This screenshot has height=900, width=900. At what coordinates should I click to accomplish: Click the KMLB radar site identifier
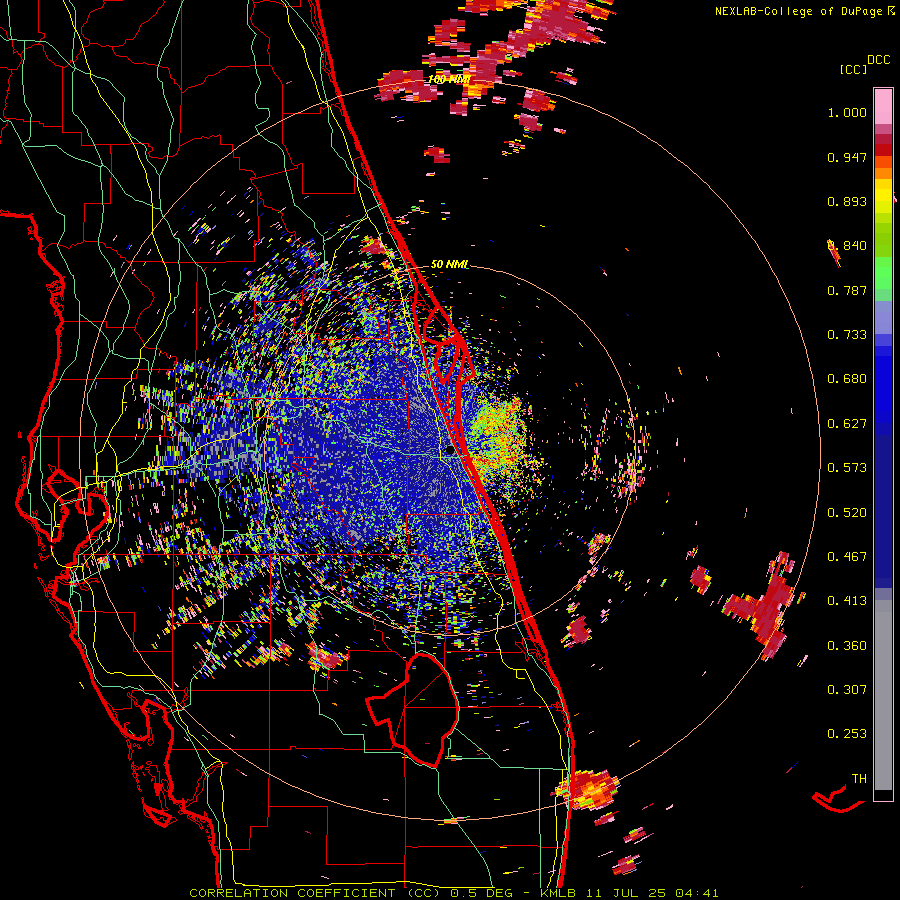[560, 893]
